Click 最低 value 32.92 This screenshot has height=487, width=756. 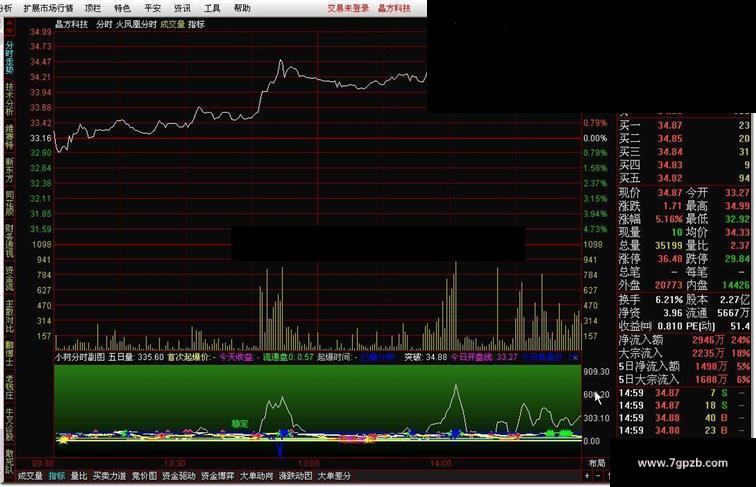737,219
